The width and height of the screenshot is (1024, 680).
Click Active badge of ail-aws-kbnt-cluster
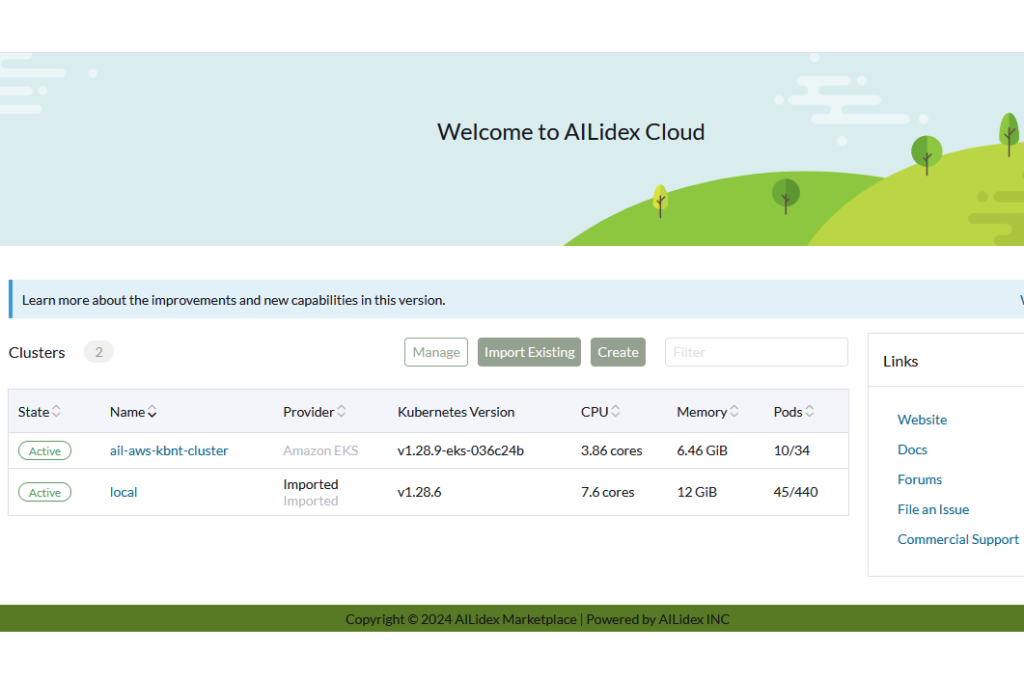point(45,451)
